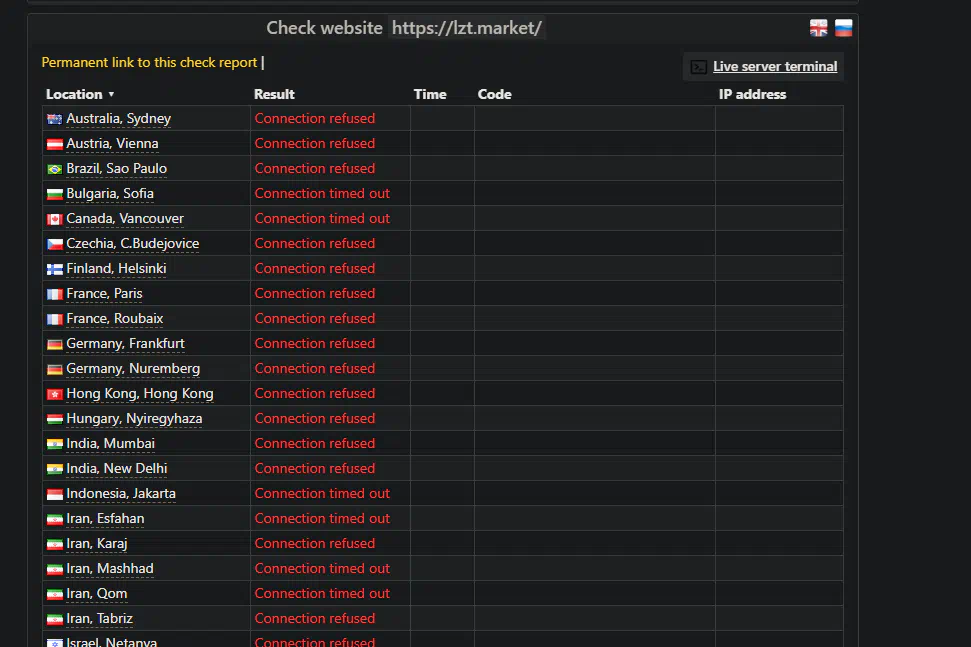Click the Canada flag icon
This screenshot has height=647, width=971.
(54, 219)
